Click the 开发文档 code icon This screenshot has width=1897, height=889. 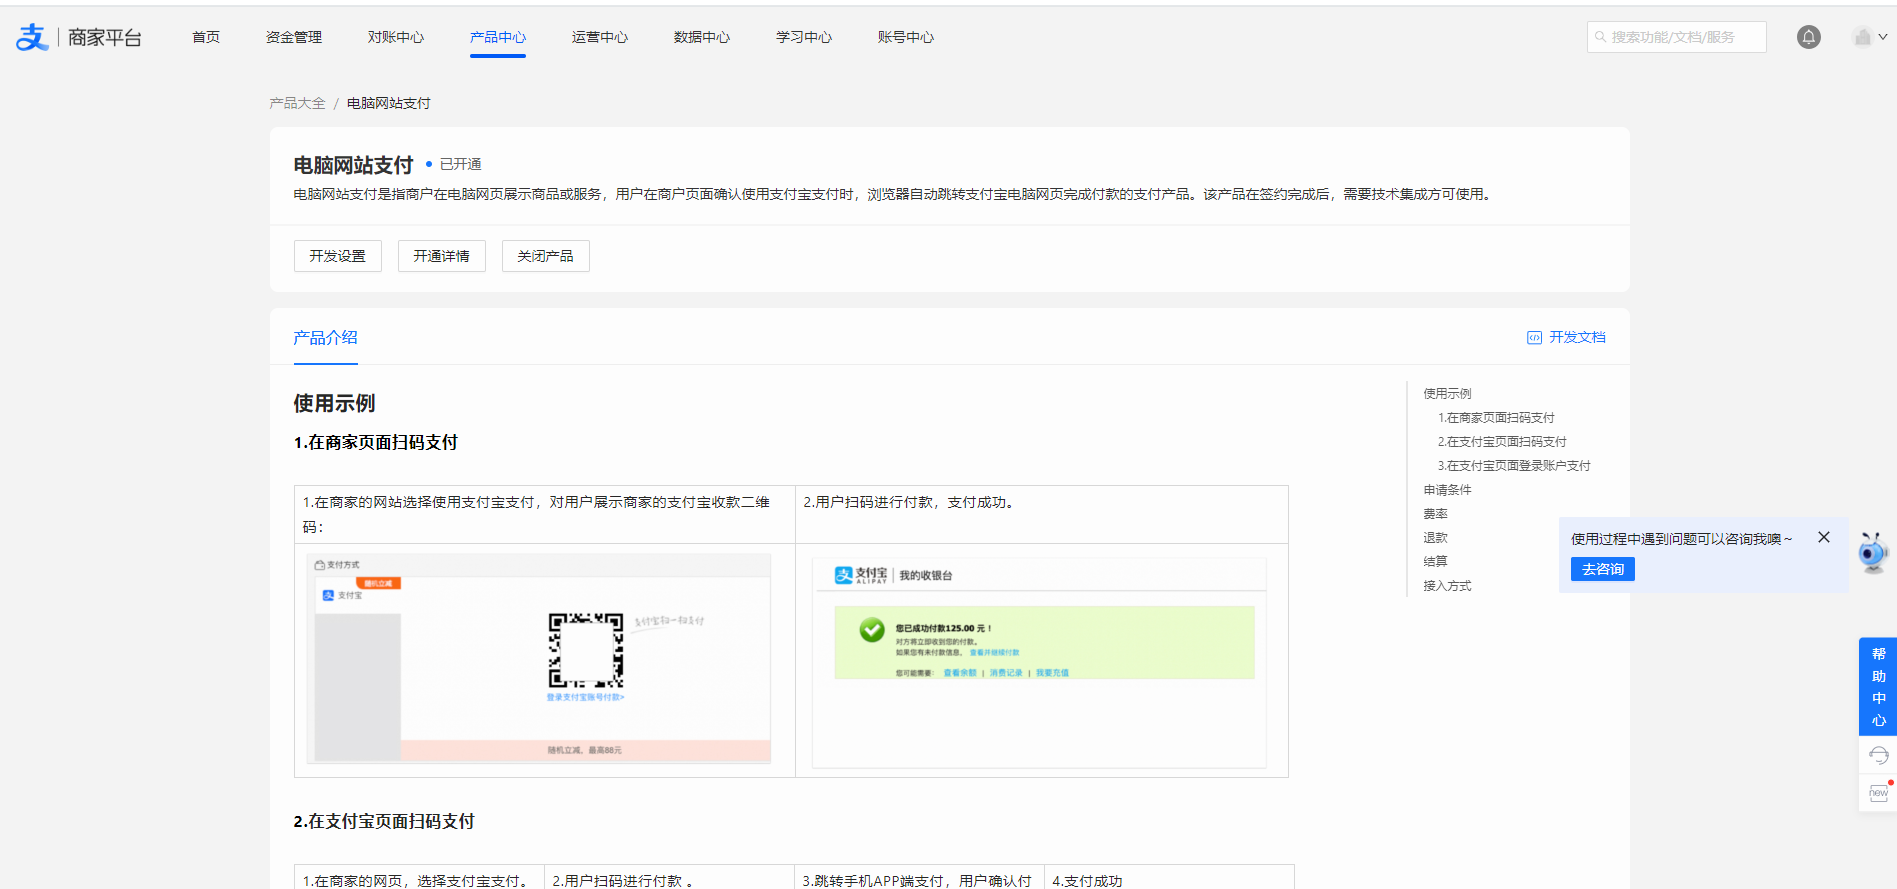(1534, 338)
